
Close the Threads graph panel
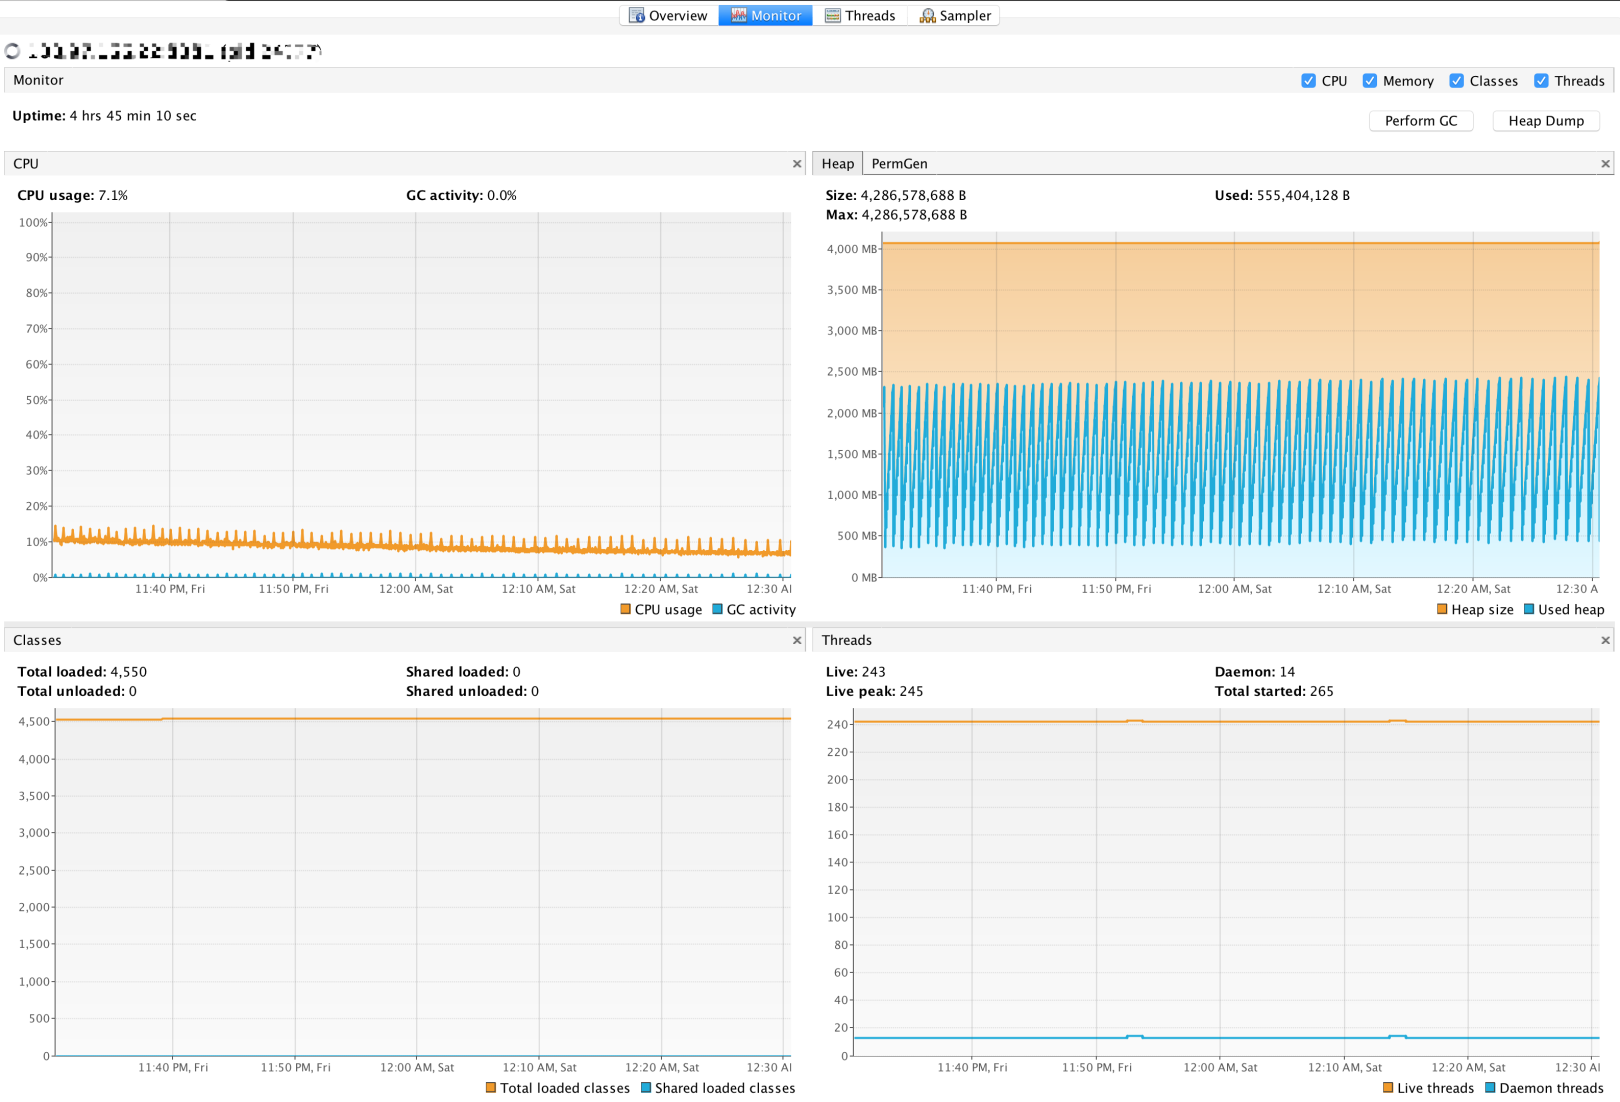pyautogui.click(x=1606, y=641)
